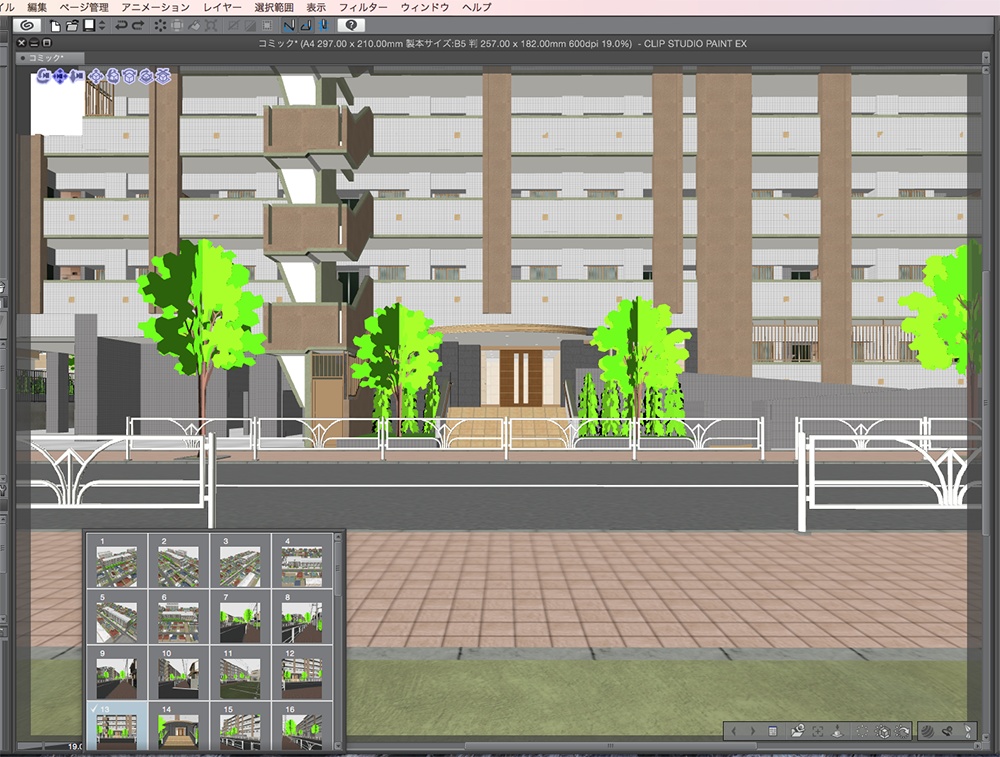Screen dimensions: 1000x757
Task: Toggle snap to ruler in the toolbar
Action: (288, 27)
